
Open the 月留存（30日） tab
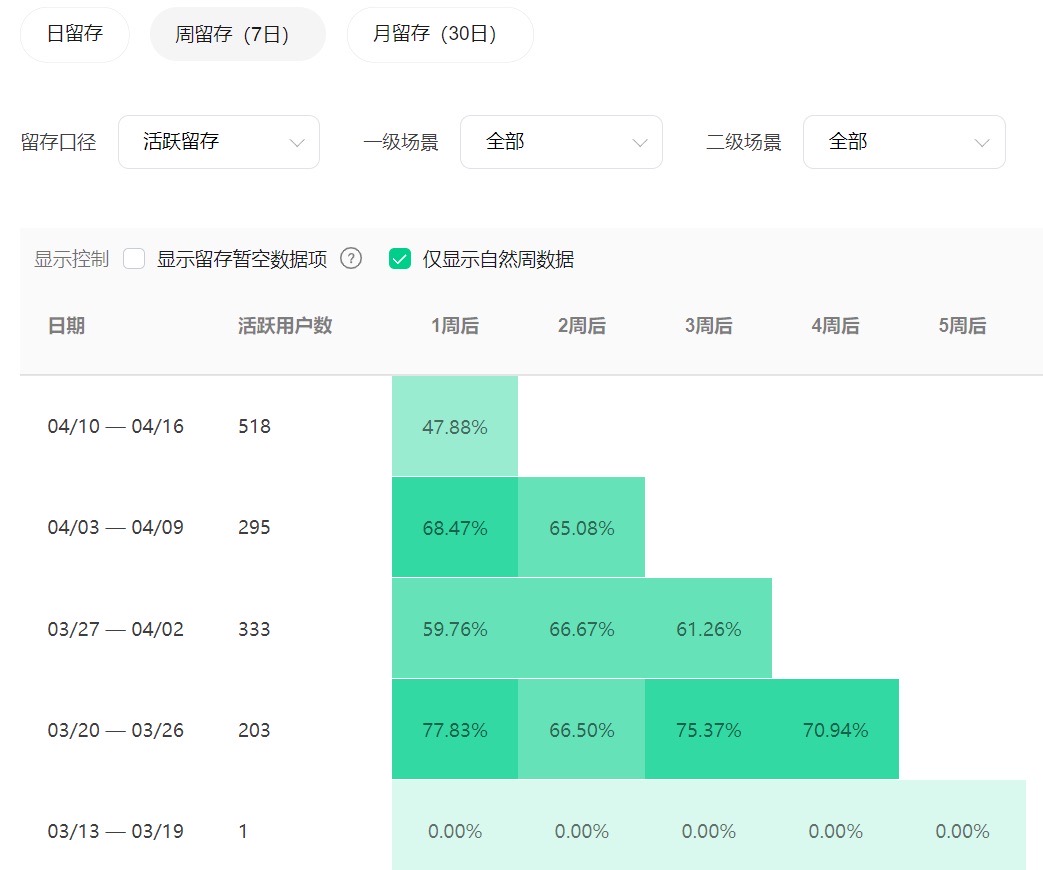pos(439,35)
